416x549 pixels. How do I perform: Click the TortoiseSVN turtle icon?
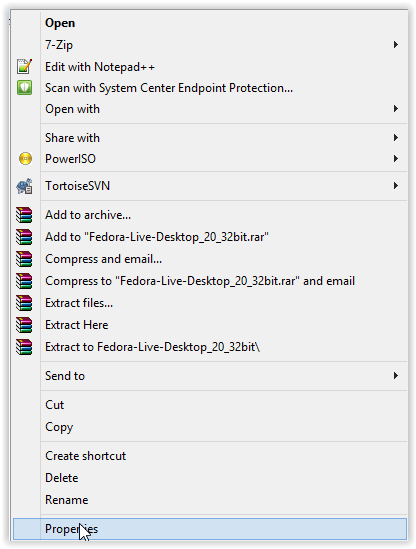pyautogui.click(x=25, y=186)
